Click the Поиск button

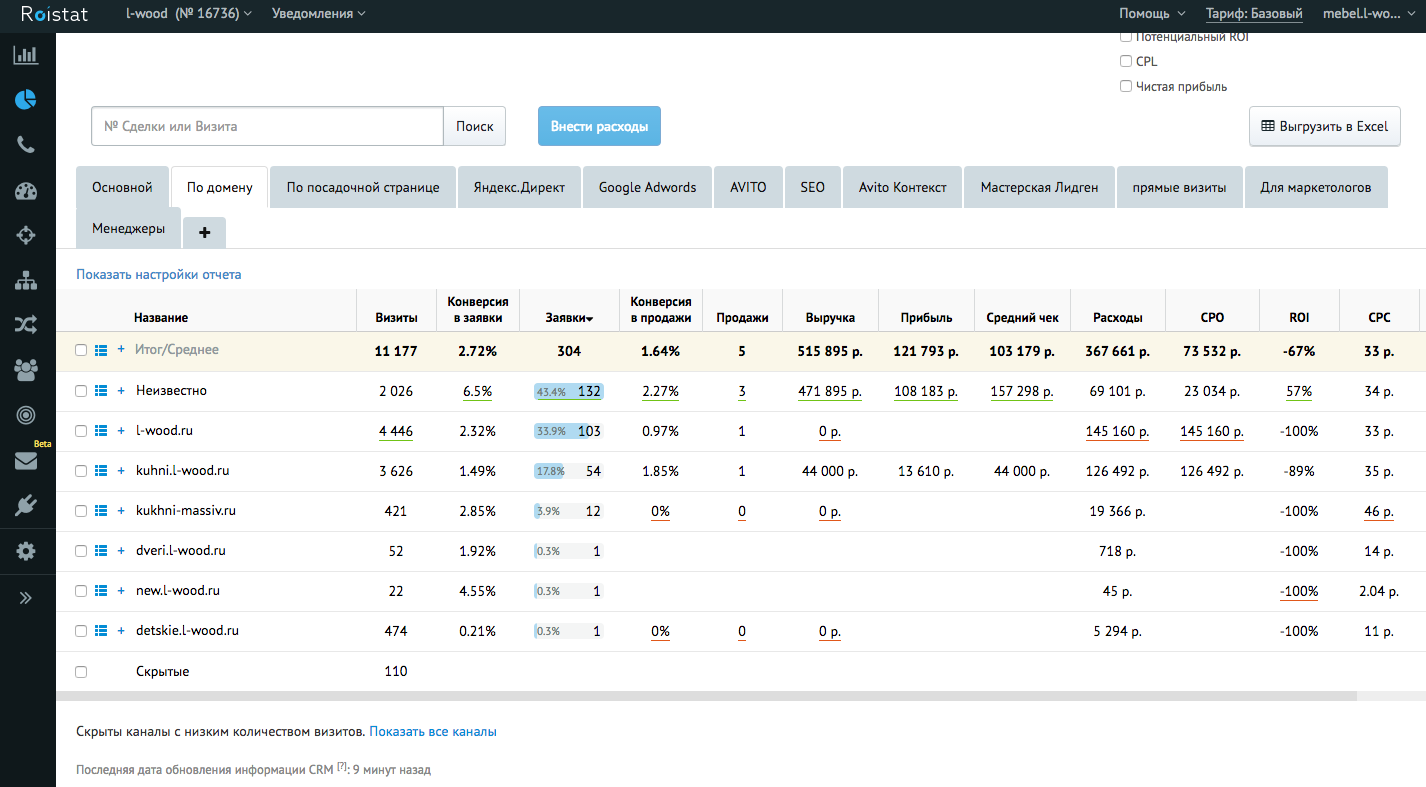pyautogui.click(x=475, y=126)
